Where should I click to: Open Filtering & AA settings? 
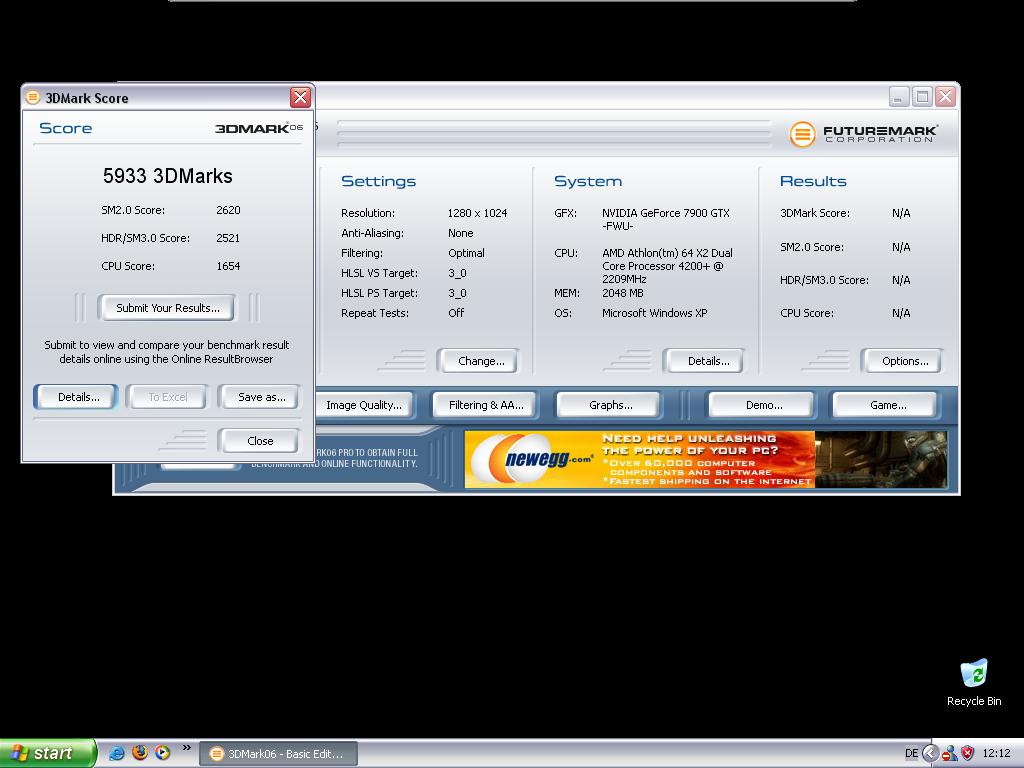[x=485, y=405]
